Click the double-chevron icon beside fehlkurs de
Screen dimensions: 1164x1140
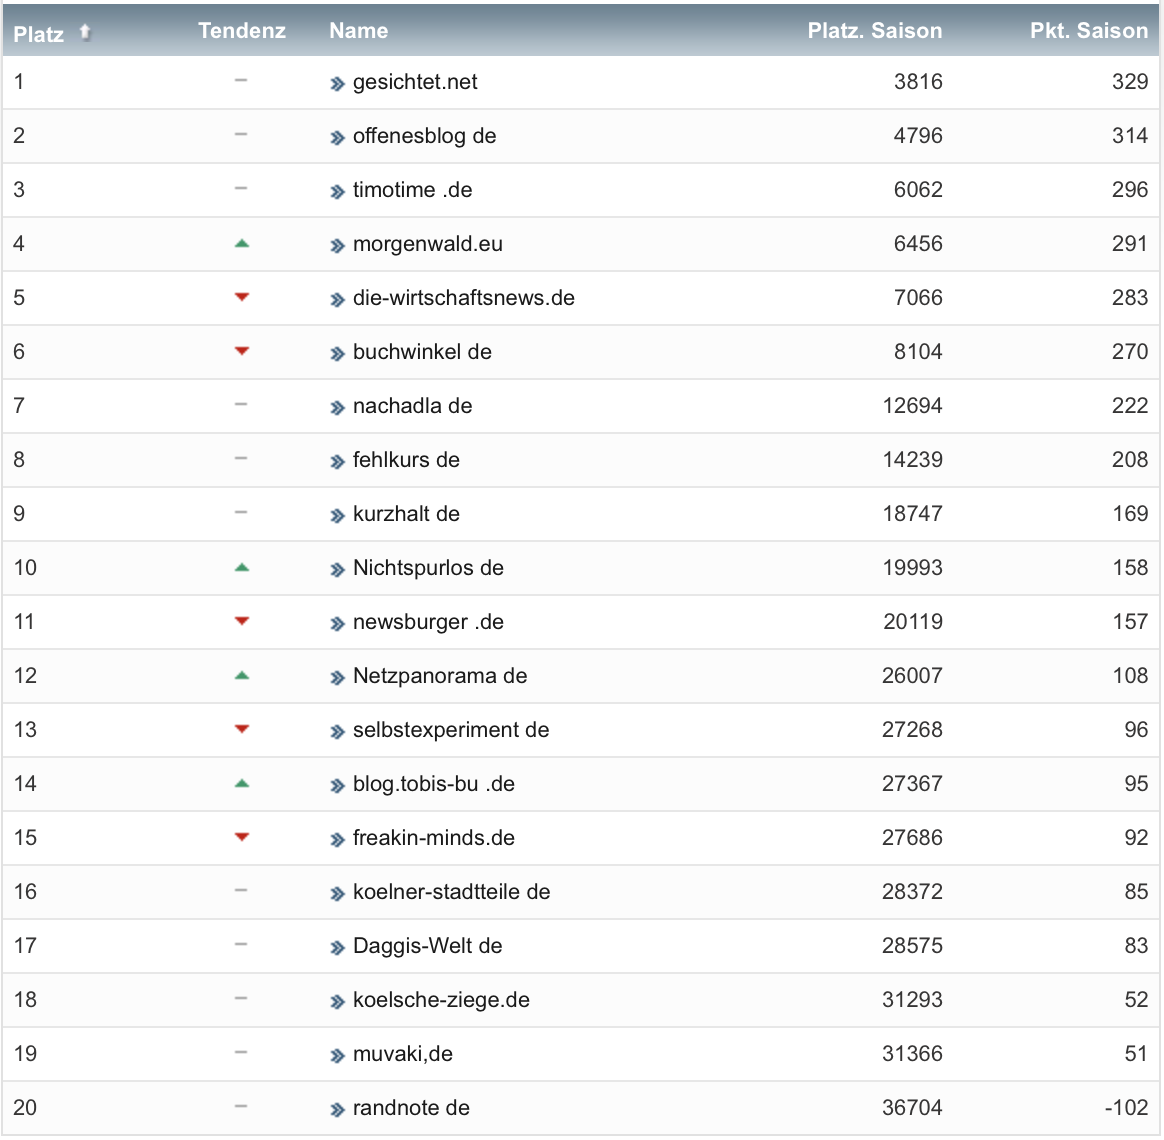pyautogui.click(x=338, y=462)
